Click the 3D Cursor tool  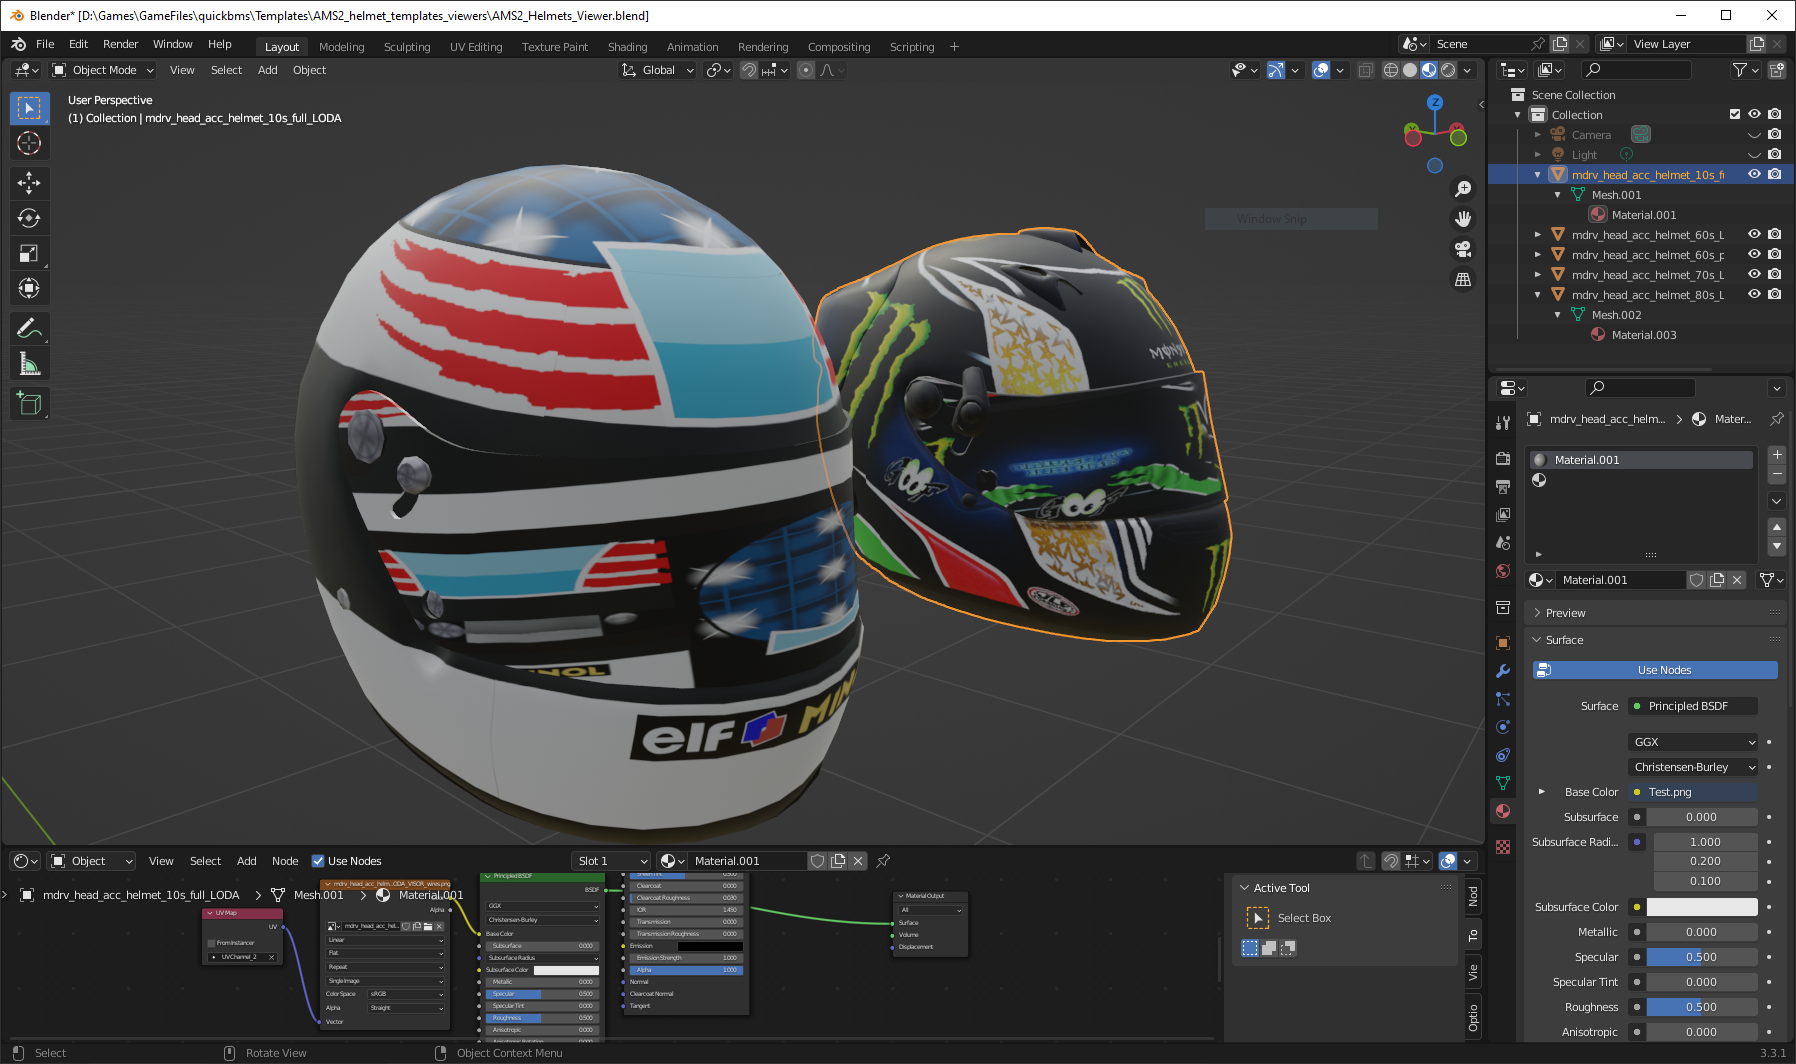[29, 143]
